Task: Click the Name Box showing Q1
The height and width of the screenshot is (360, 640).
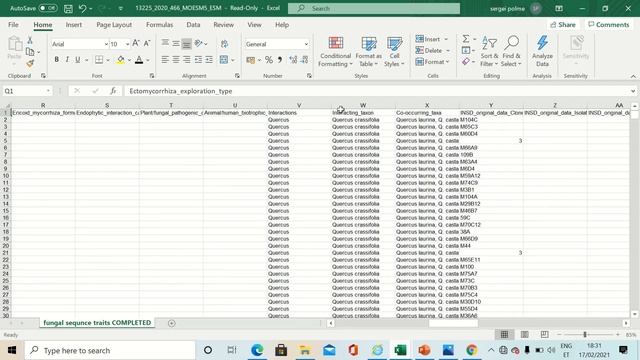Action: click(x=27, y=91)
